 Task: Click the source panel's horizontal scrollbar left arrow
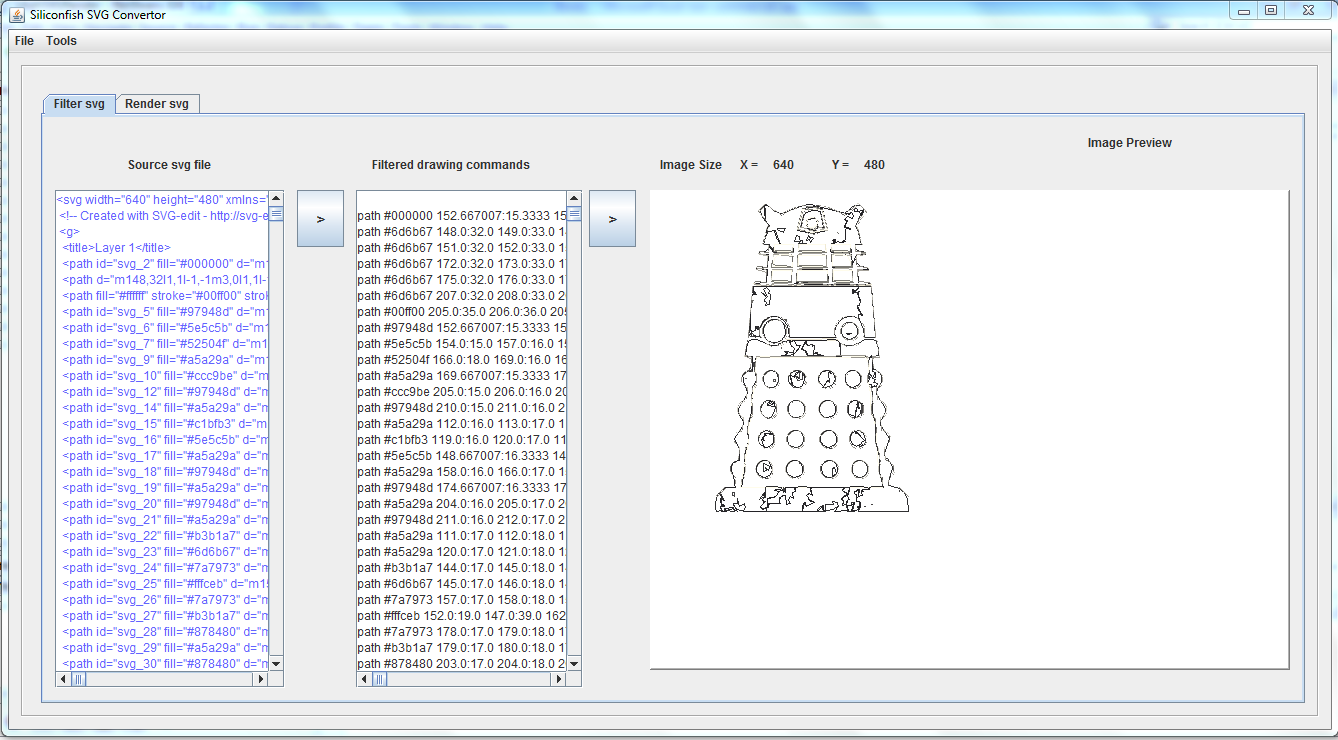pyautogui.click(x=63, y=679)
